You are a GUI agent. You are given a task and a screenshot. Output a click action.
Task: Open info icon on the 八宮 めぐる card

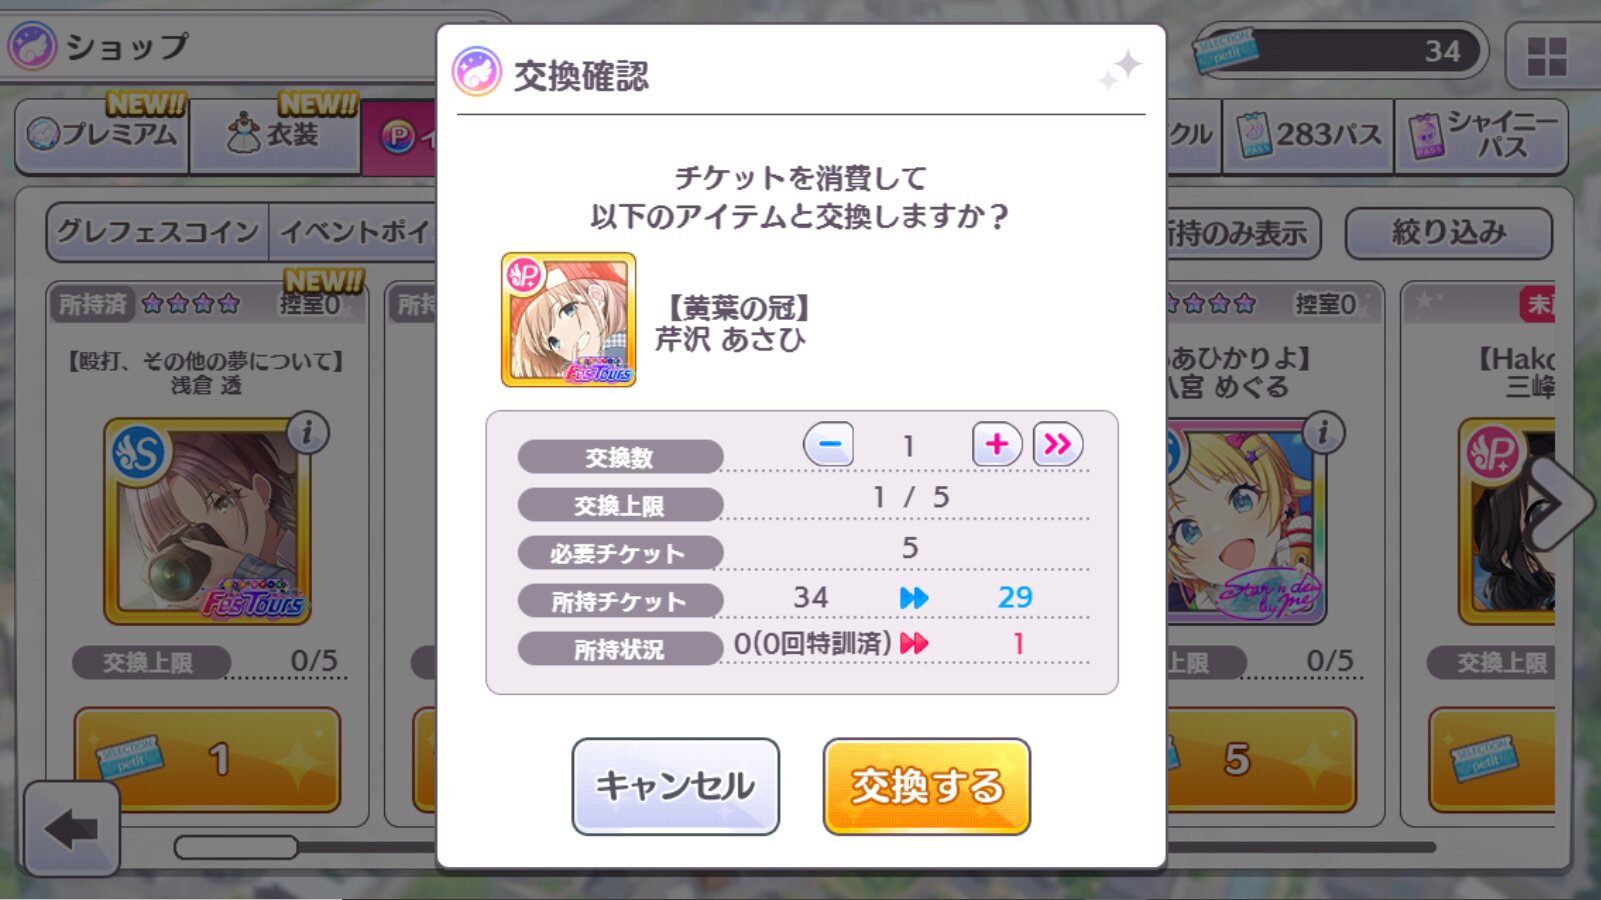coord(1323,432)
